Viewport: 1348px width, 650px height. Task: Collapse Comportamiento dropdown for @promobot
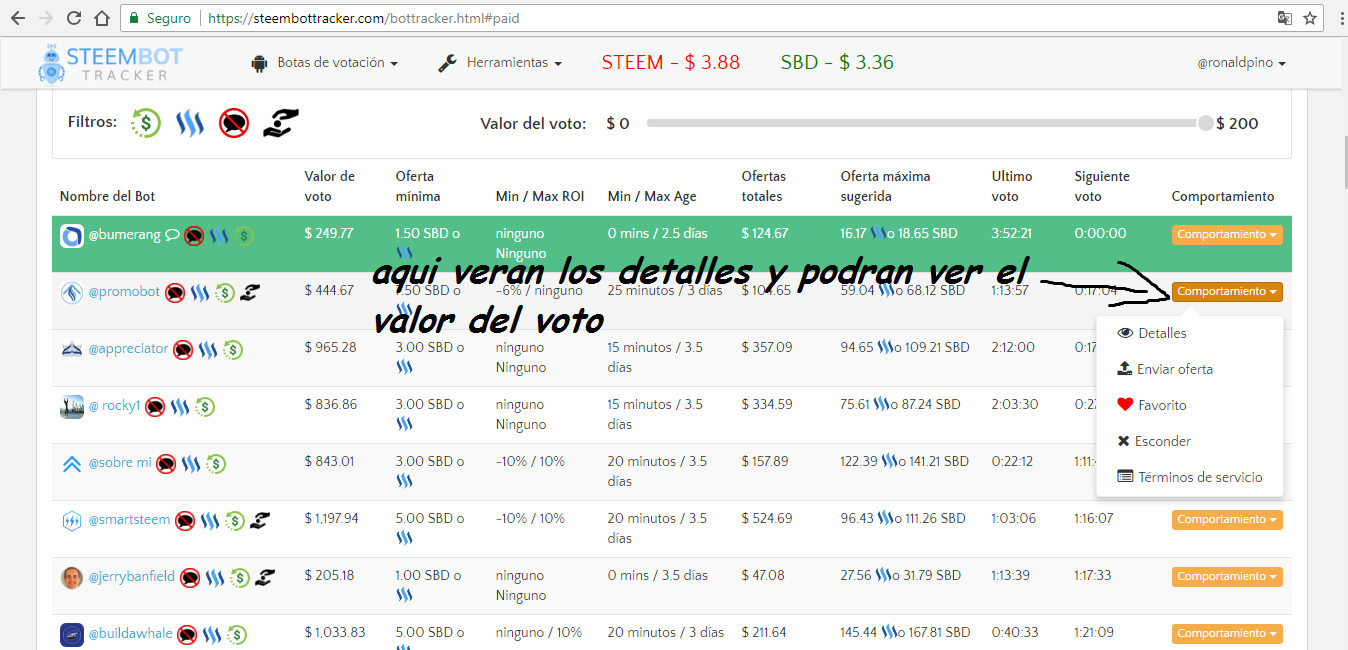pyautogui.click(x=1227, y=292)
